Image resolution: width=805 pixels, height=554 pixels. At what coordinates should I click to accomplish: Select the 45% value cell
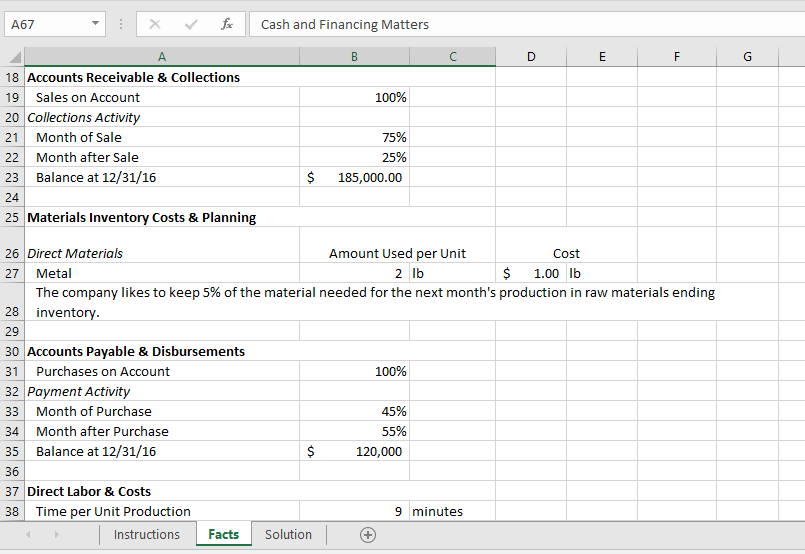click(354, 411)
